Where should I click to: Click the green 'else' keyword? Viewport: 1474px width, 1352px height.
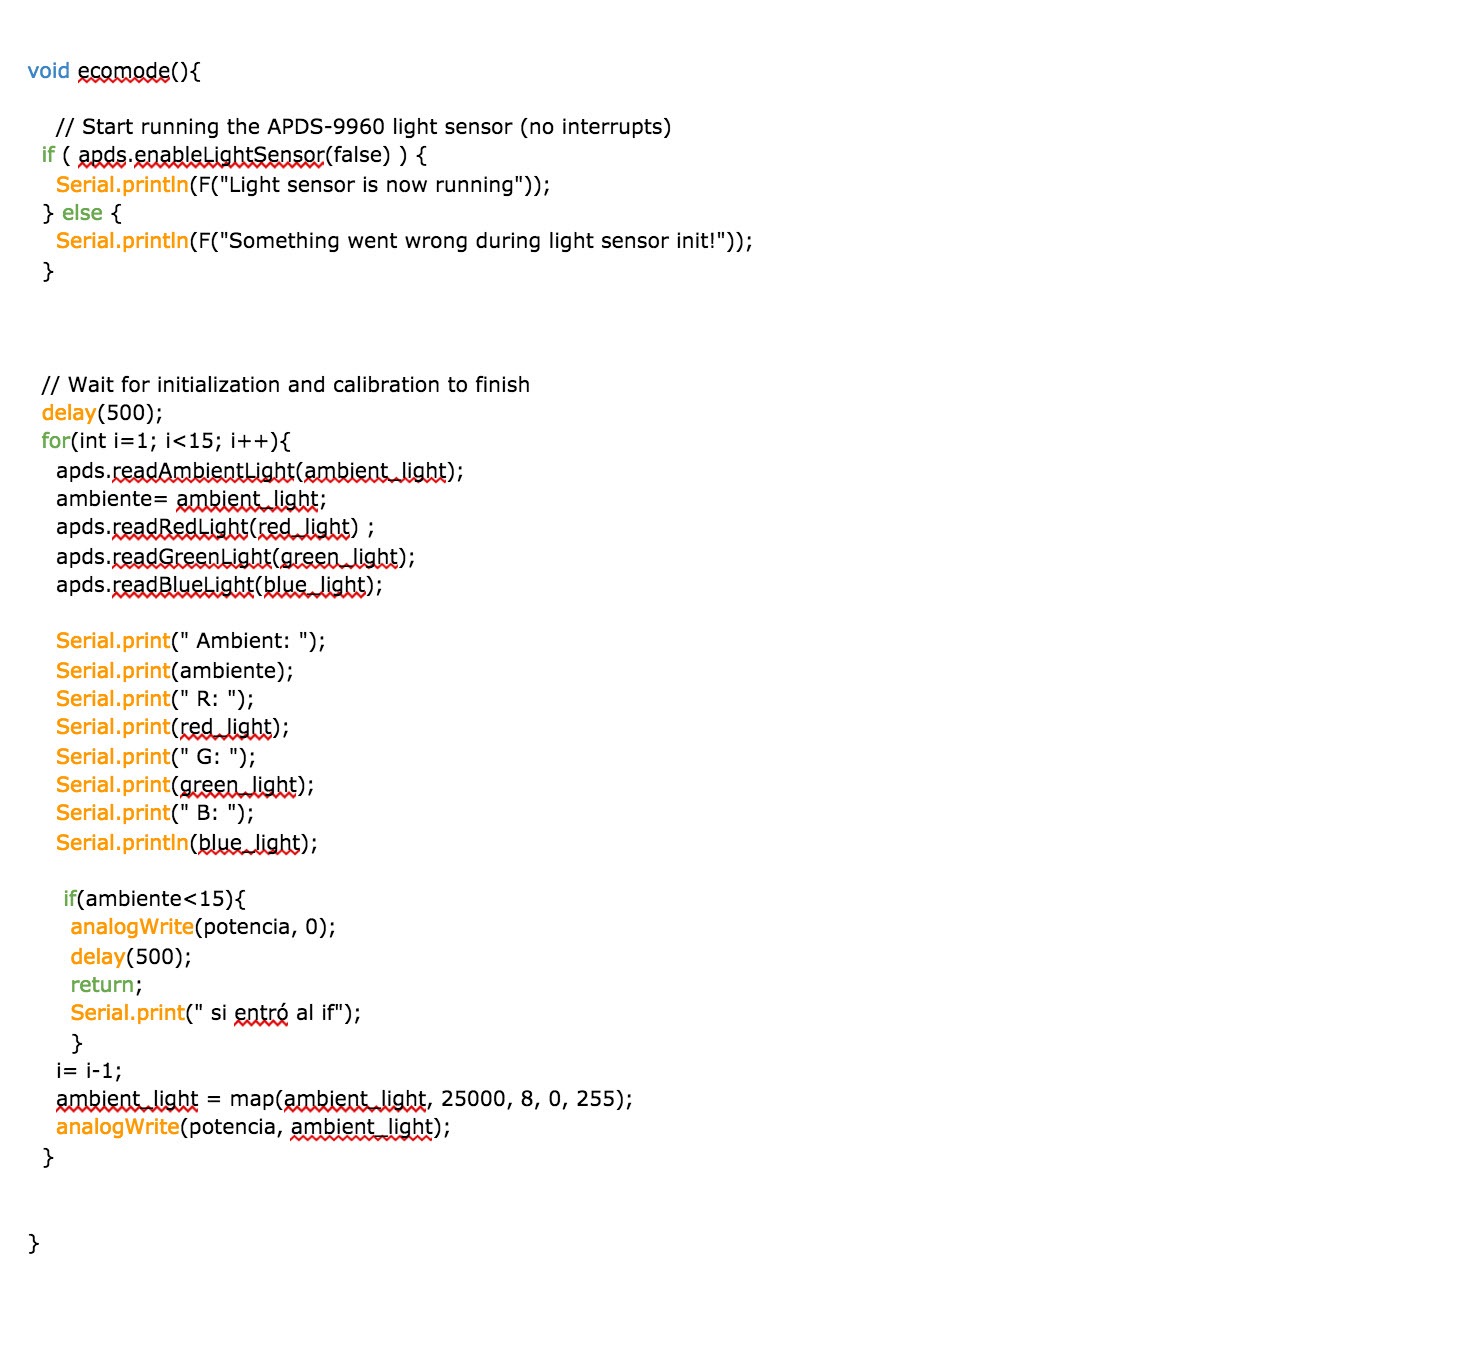coord(82,213)
